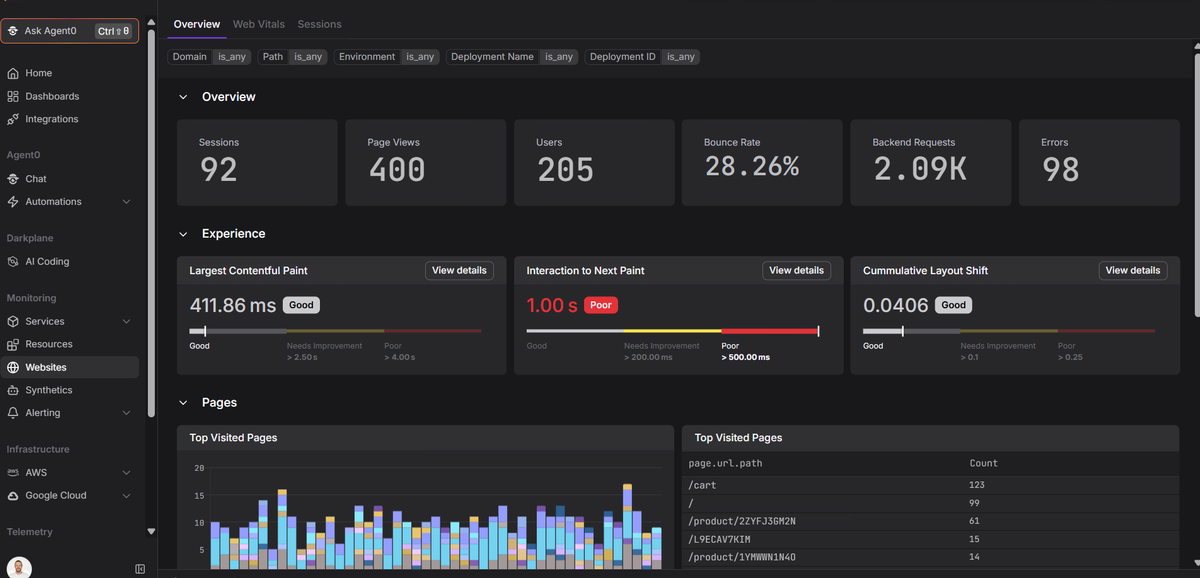This screenshot has height=578, width=1200.
Task: Expand the Google Cloud submenu chevron
Action: [x=126, y=496]
